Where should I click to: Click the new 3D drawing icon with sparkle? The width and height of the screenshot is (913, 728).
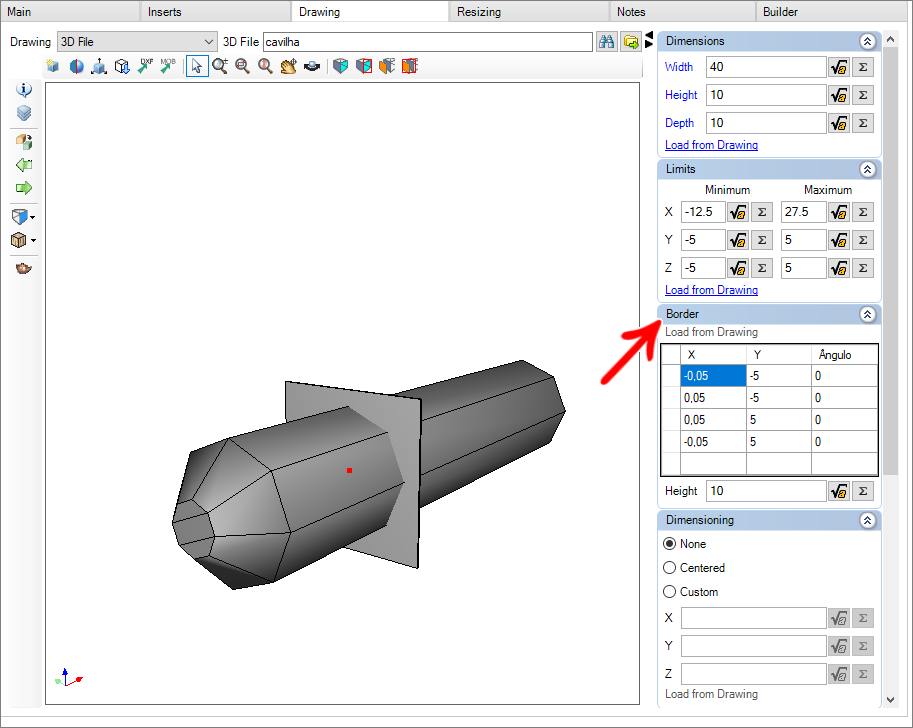(53, 66)
